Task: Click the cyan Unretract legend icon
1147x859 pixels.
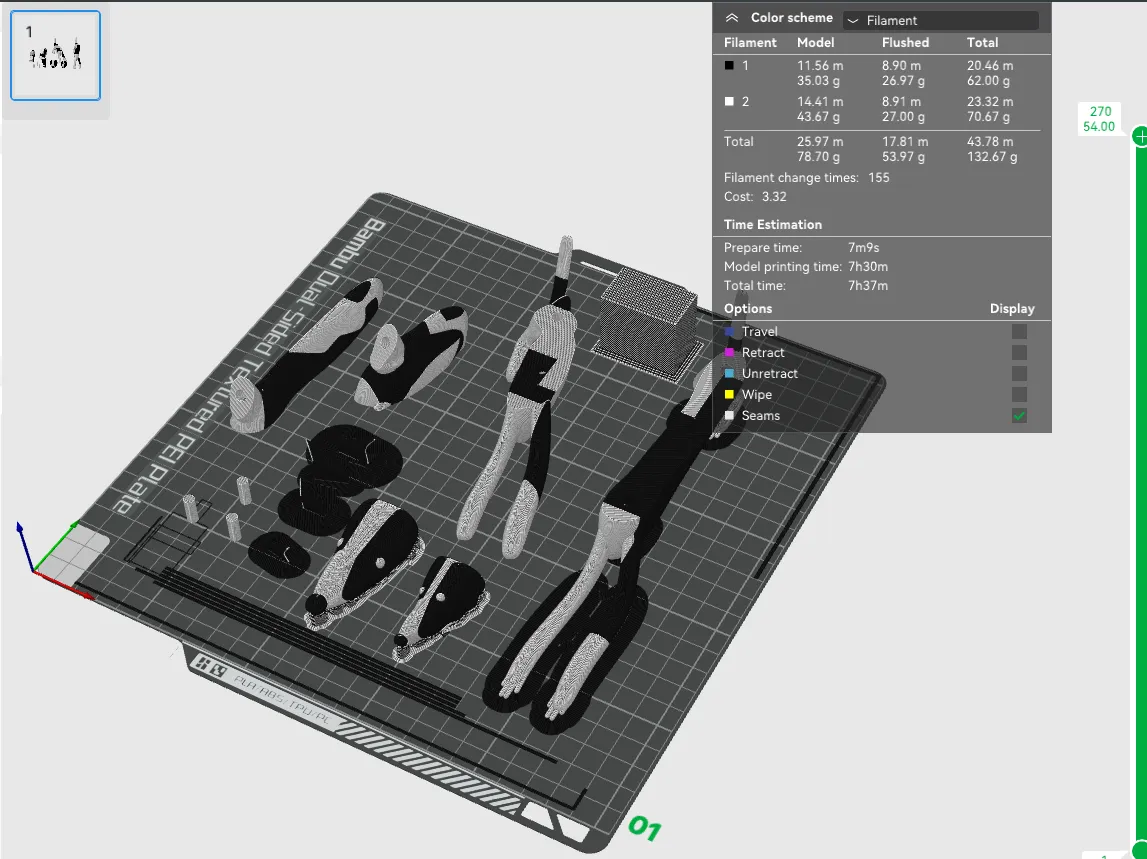Action: pos(729,374)
